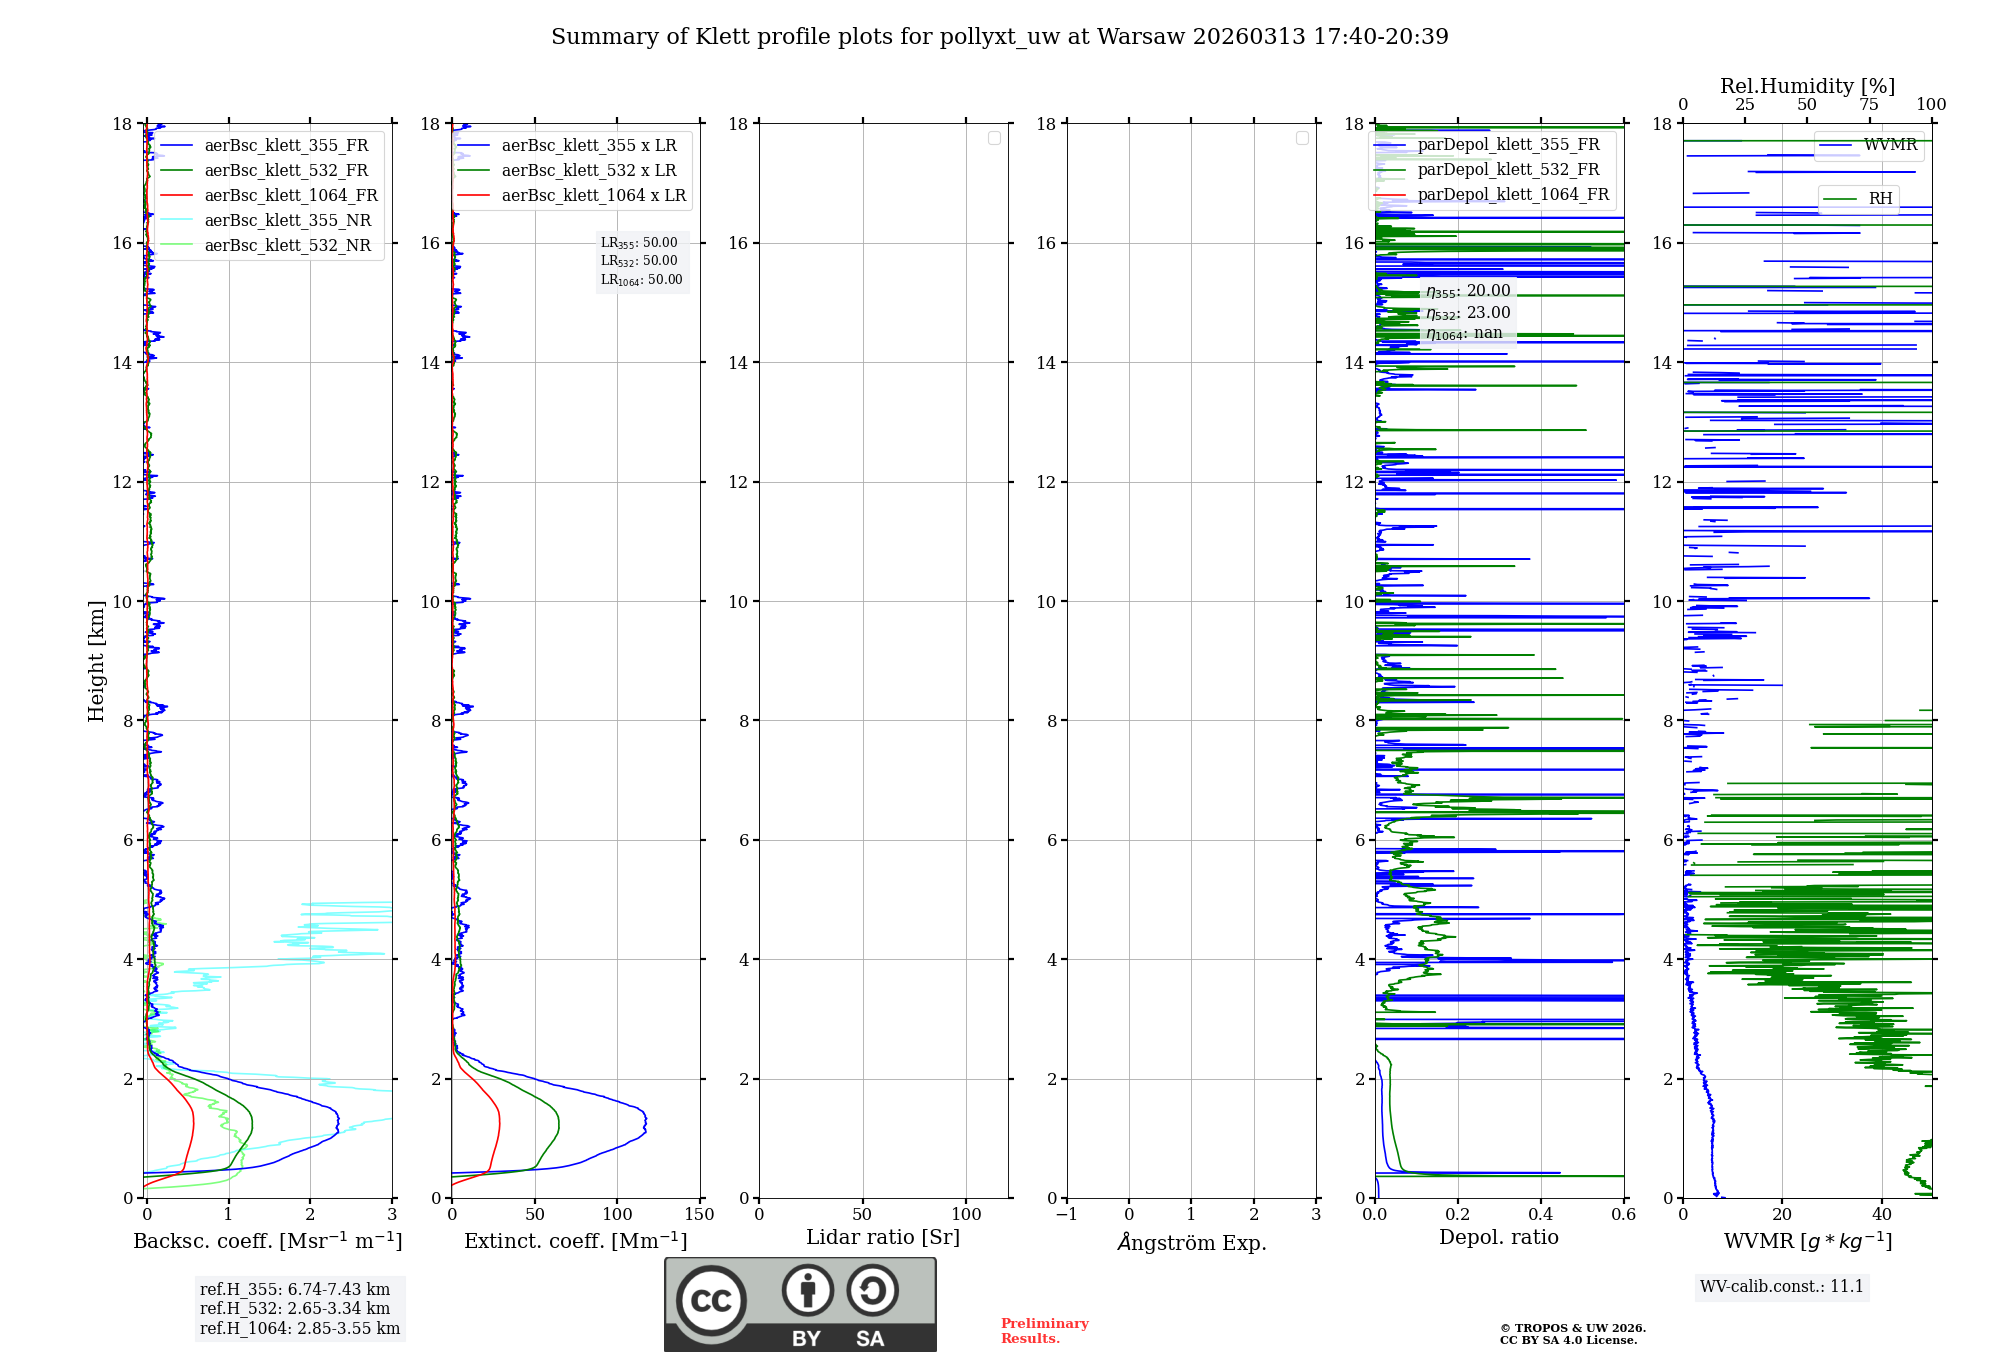Viewport: 2000px width, 1360px height.
Task: Click the WVMR legend entry
Action: click(x=1889, y=145)
